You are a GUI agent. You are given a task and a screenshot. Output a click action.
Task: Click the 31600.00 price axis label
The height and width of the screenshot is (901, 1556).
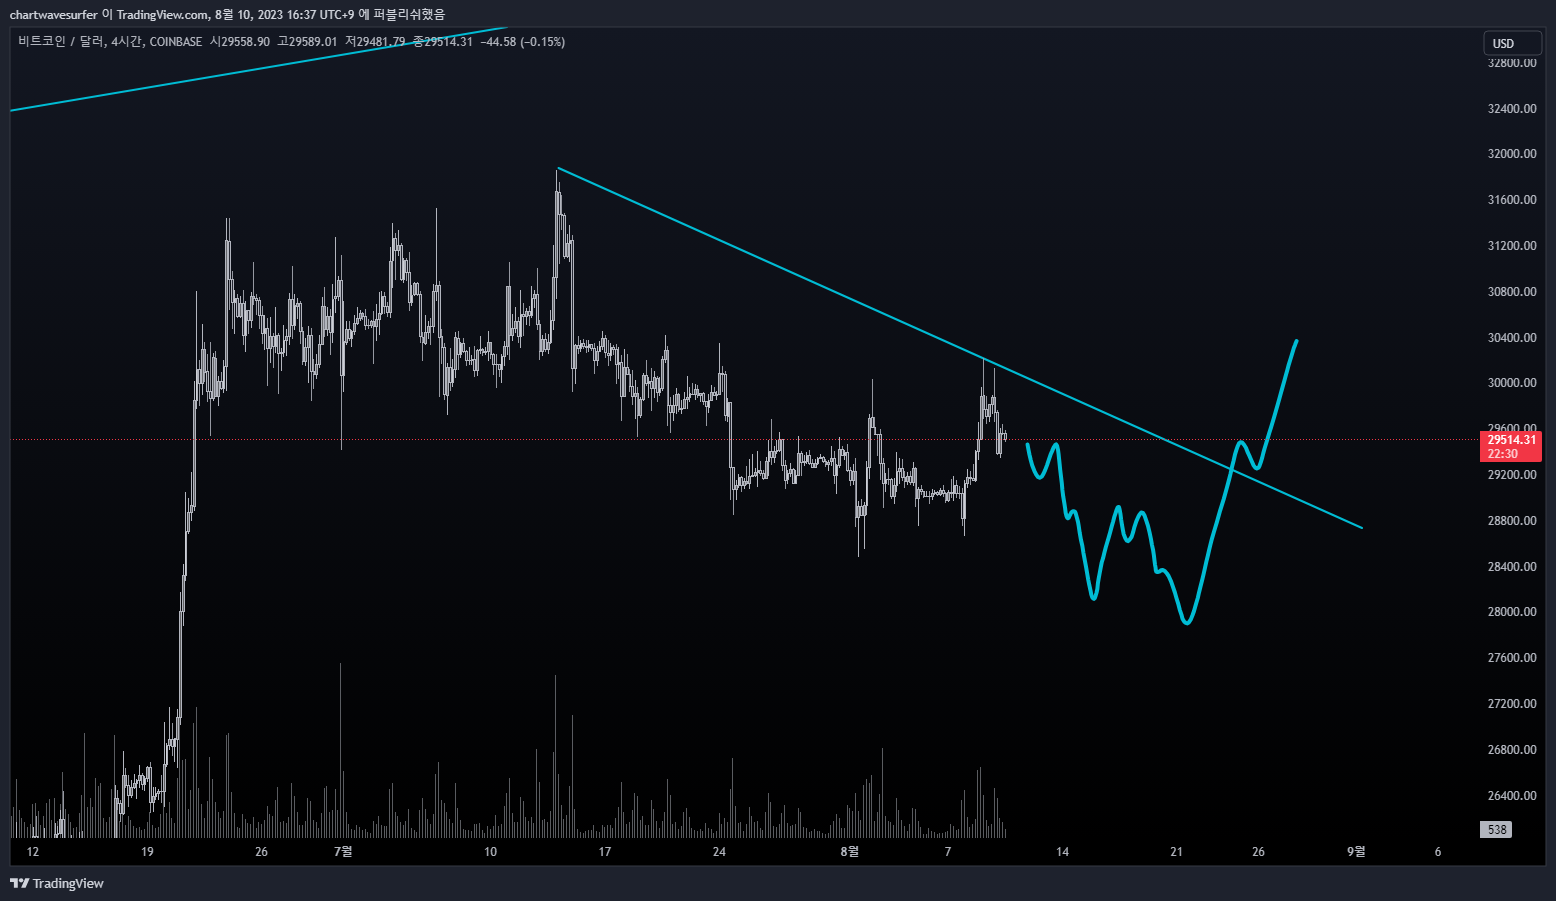point(1512,200)
